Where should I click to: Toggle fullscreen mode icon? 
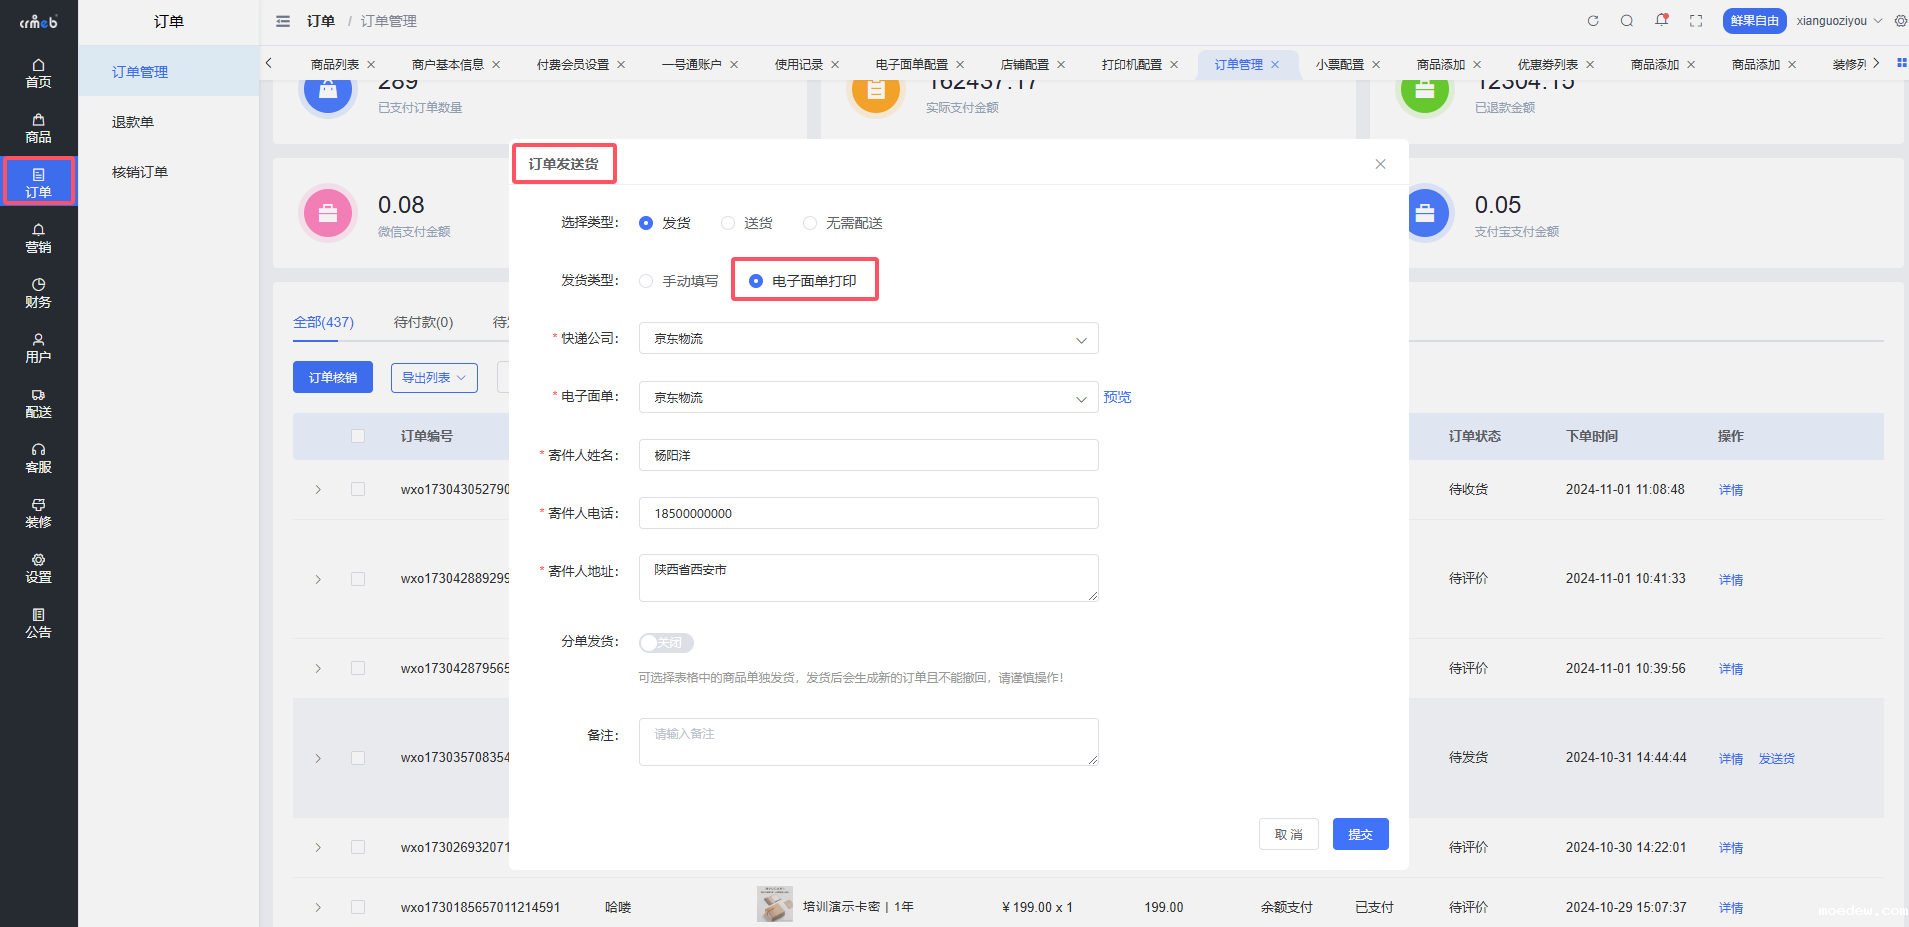click(x=1696, y=21)
